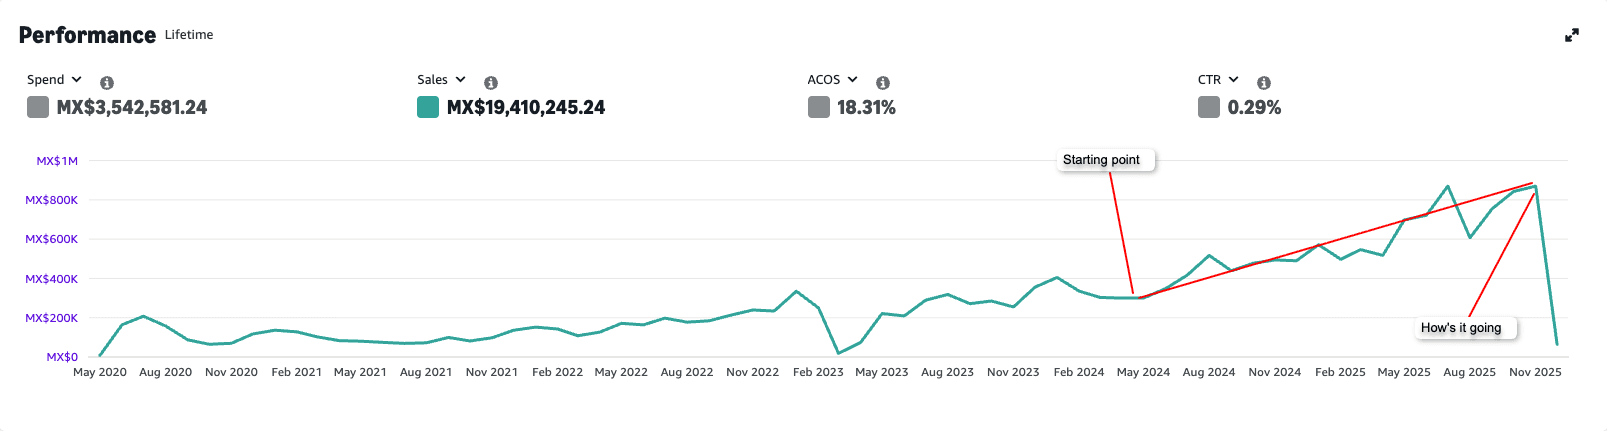Select the "Starting point" annotation label
Image resolution: width=1607 pixels, height=431 pixels.
[1101, 160]
